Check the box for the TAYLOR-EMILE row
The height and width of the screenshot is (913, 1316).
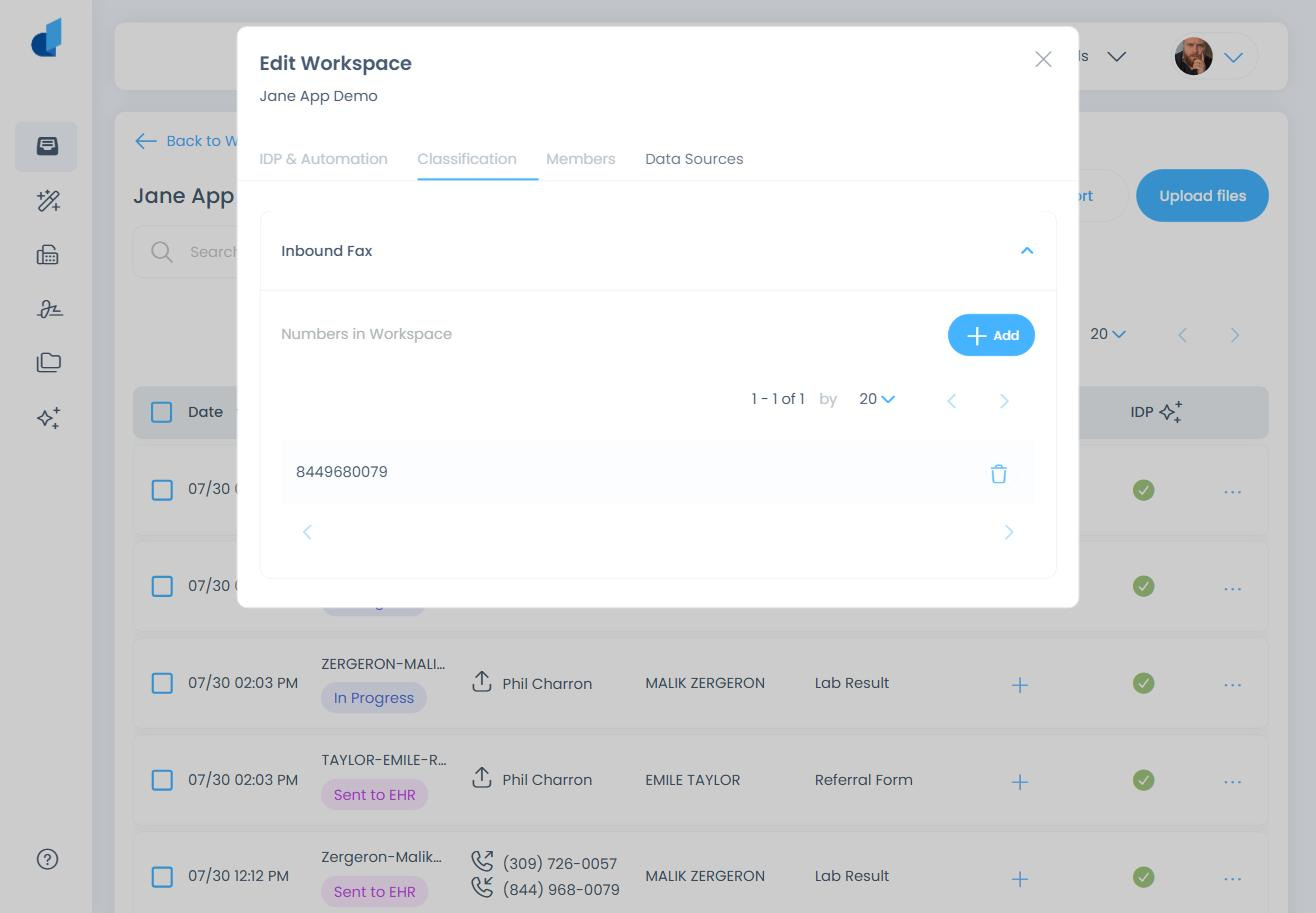pos(162,780)
